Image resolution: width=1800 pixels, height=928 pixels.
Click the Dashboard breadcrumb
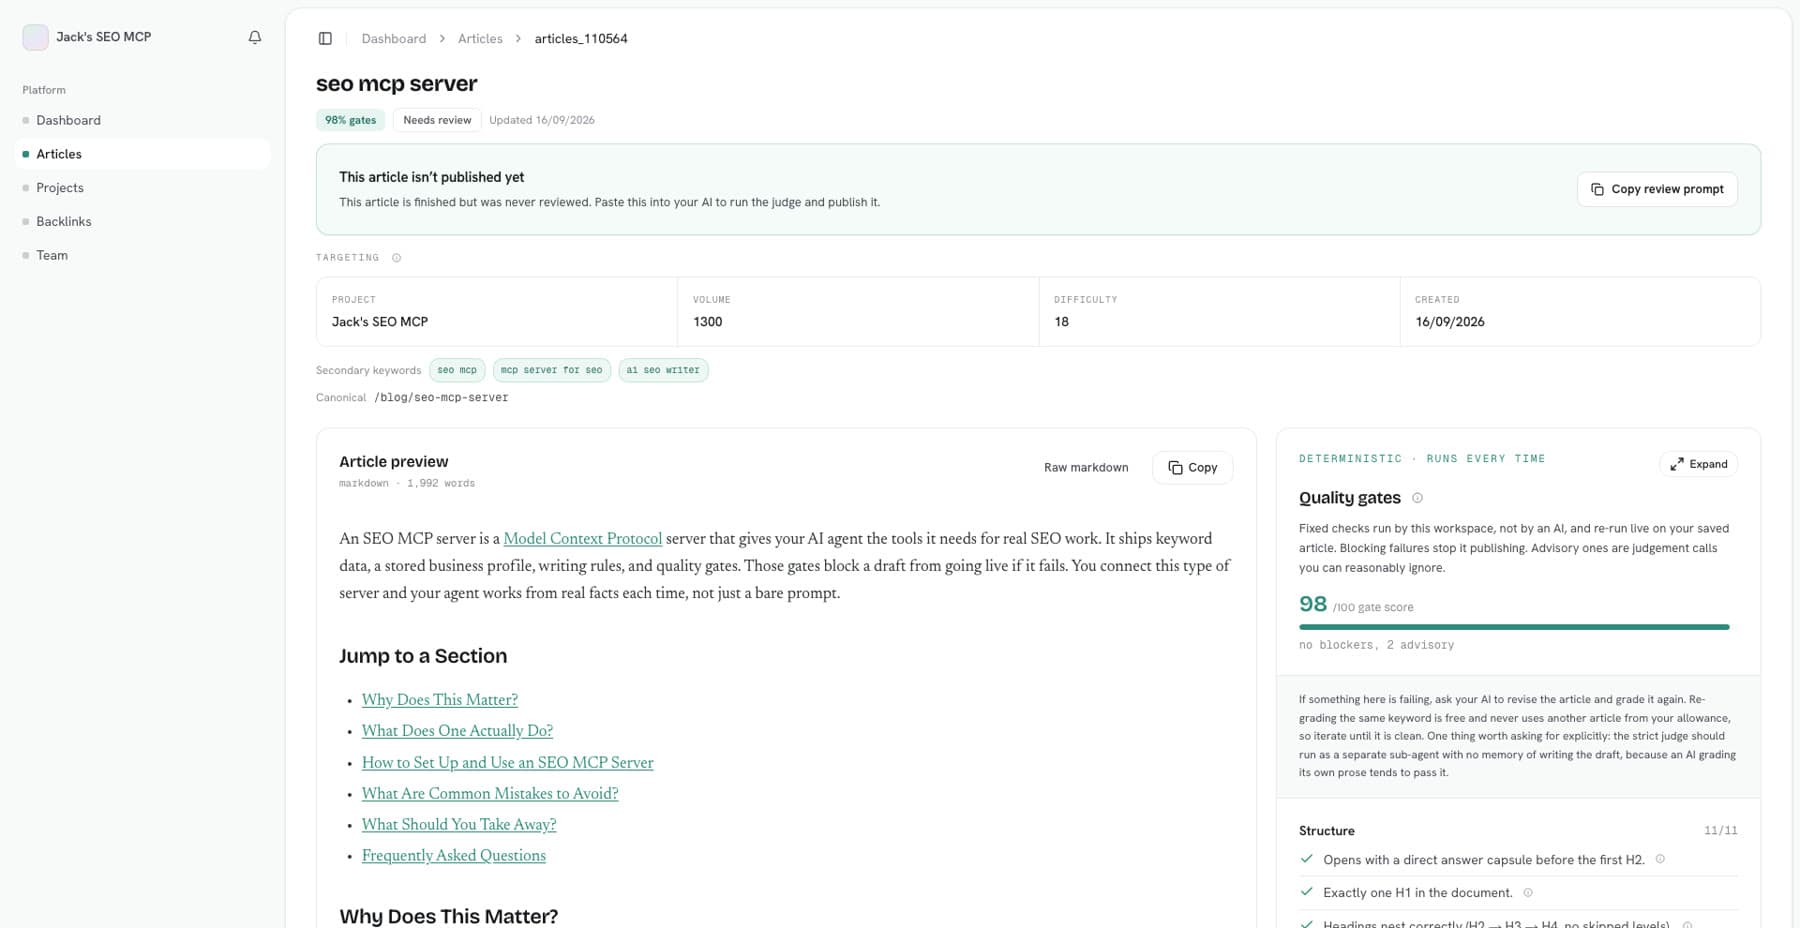[x=393, y=38]
